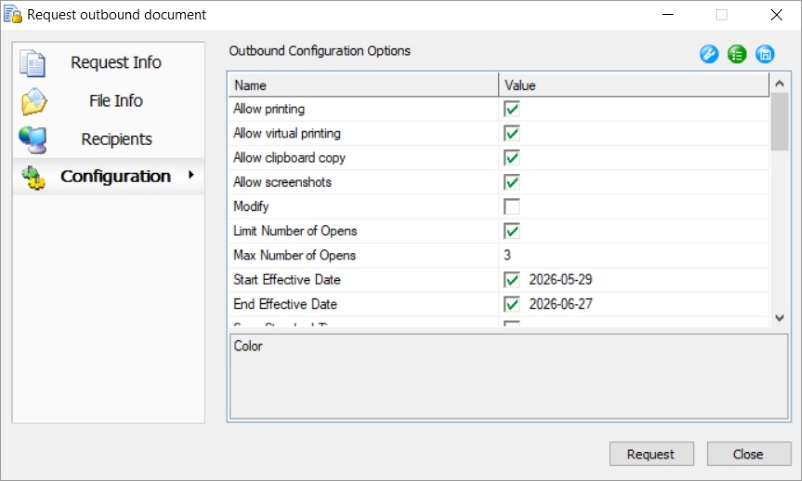Select the Allow printing row label

pos(269,109)
